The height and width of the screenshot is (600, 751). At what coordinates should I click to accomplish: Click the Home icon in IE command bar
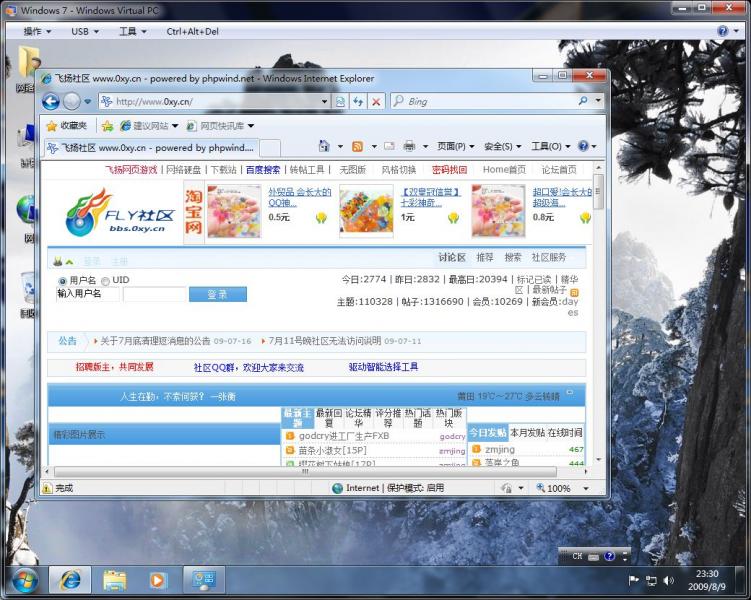[x=324, y=146]
